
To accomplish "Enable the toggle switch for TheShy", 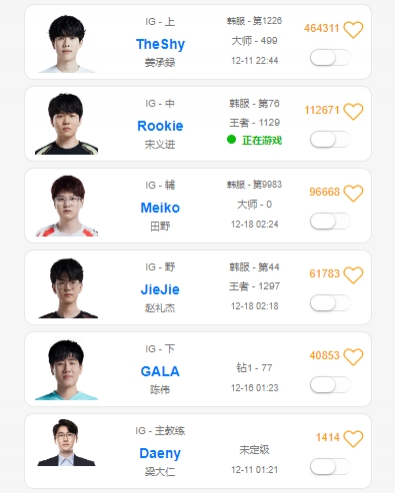I will pos(330,58).
